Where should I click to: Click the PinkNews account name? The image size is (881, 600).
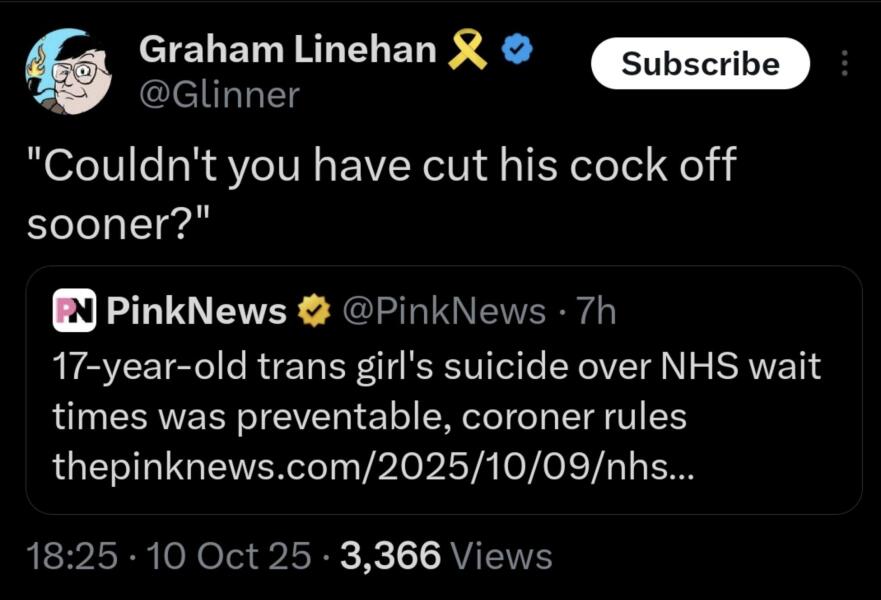point(196,313)
